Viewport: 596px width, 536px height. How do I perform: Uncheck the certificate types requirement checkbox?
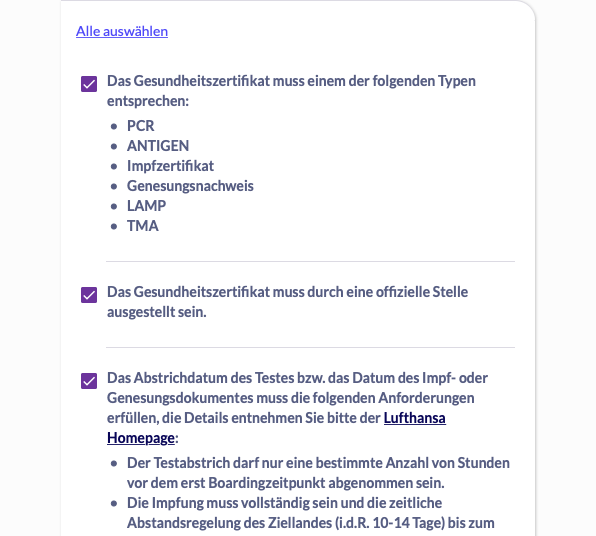click(89, 84)
